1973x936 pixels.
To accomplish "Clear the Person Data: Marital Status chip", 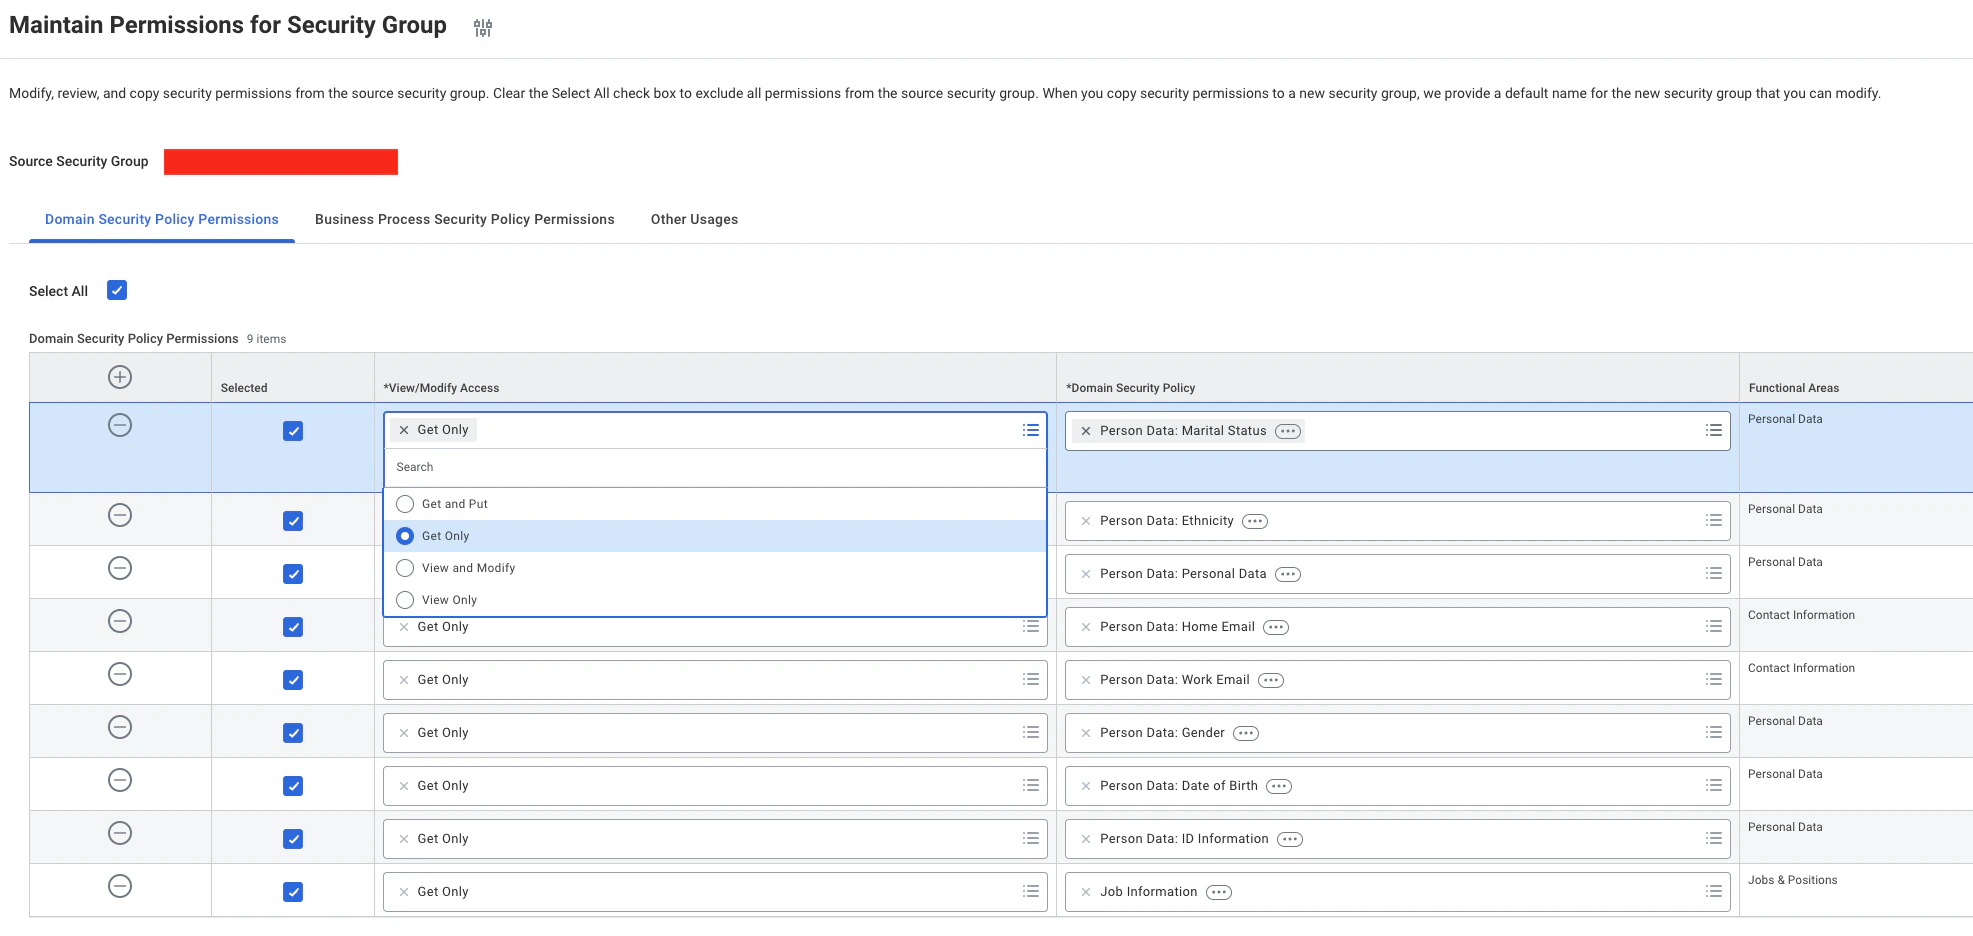I will [x=1086, y=431].
